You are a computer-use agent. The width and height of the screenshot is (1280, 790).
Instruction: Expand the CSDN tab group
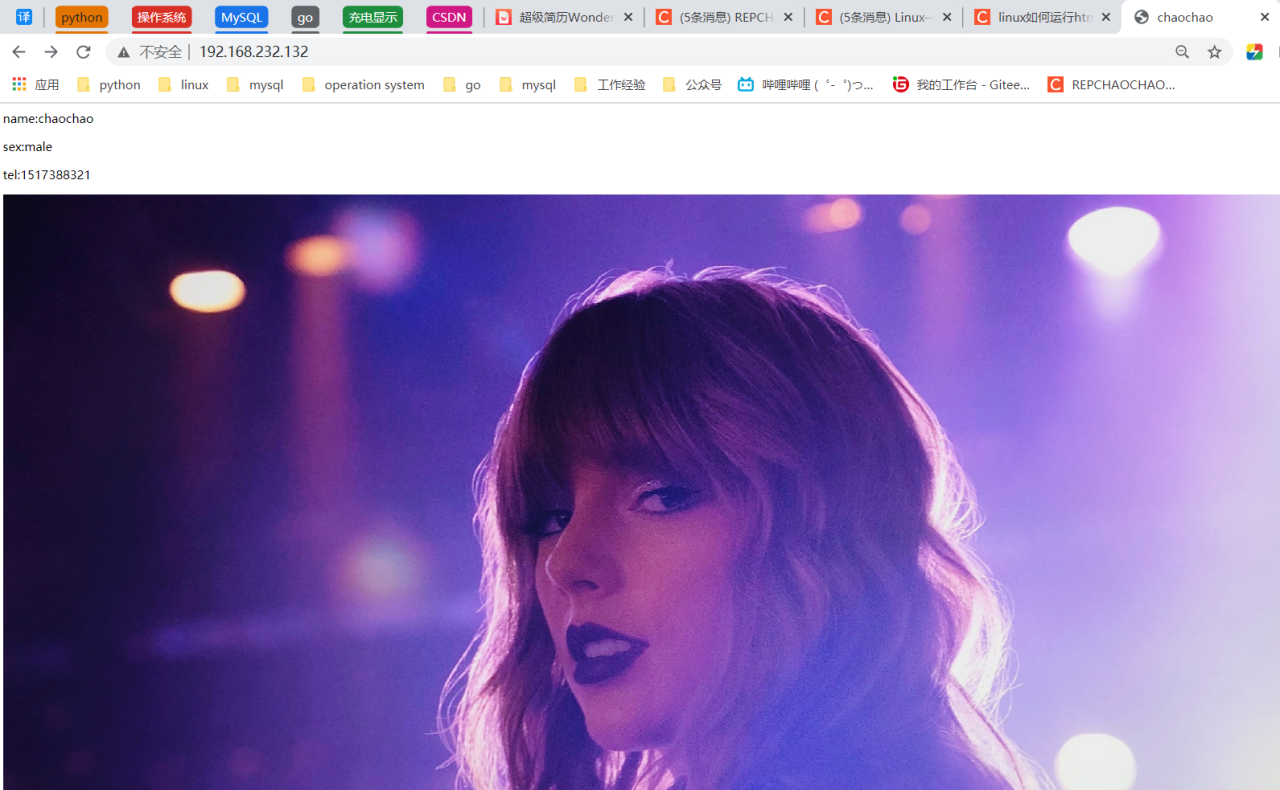449,17
